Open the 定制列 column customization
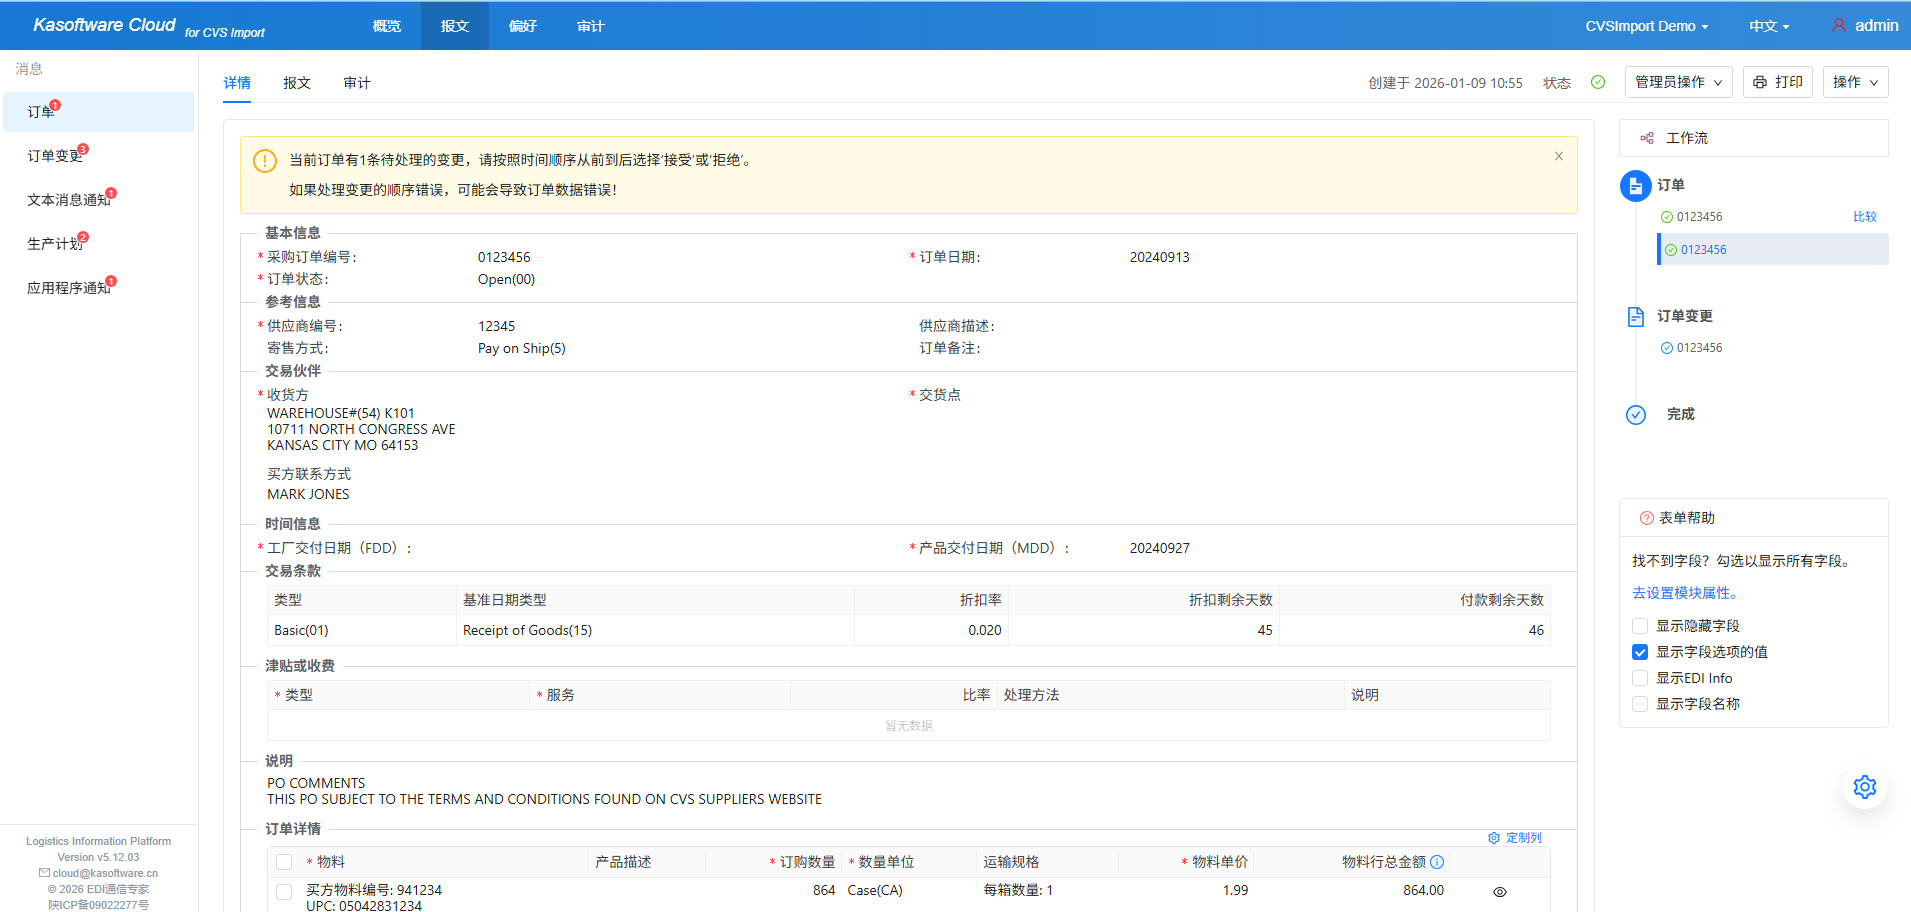The height and width of the screenshot is (912, 1911). point(1515,838)
